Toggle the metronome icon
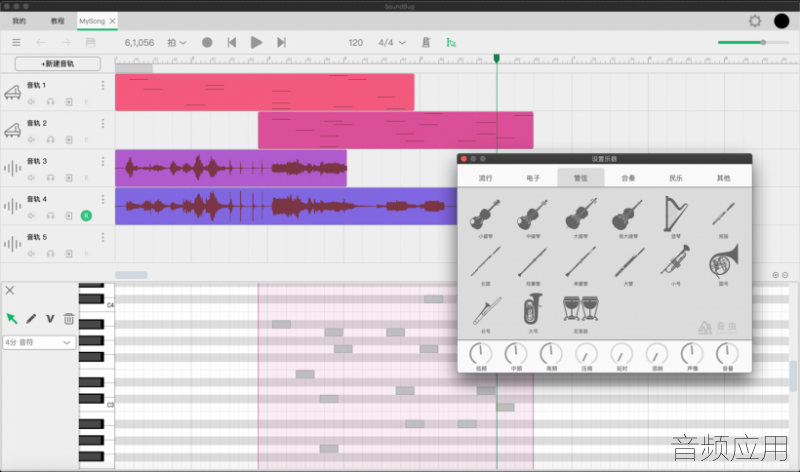 tap(426, 42)
